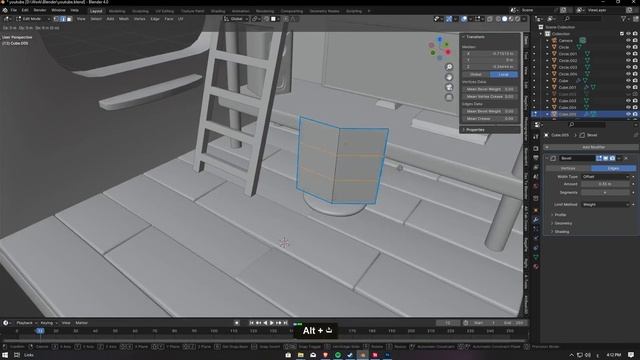The height and width of the screenshot is (360, 640).
Task: Select vertex select mode icon
Action: (x=56, y=19)
